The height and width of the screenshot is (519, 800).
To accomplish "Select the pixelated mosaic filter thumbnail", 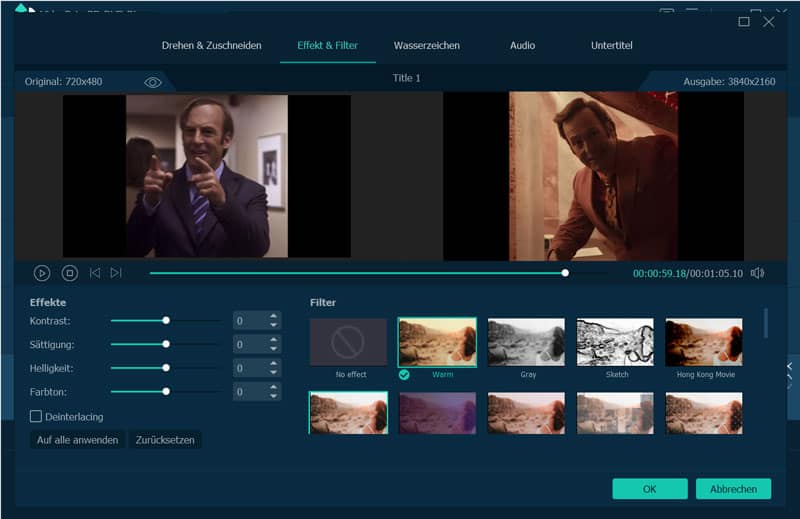I will (x=615, y=413).
